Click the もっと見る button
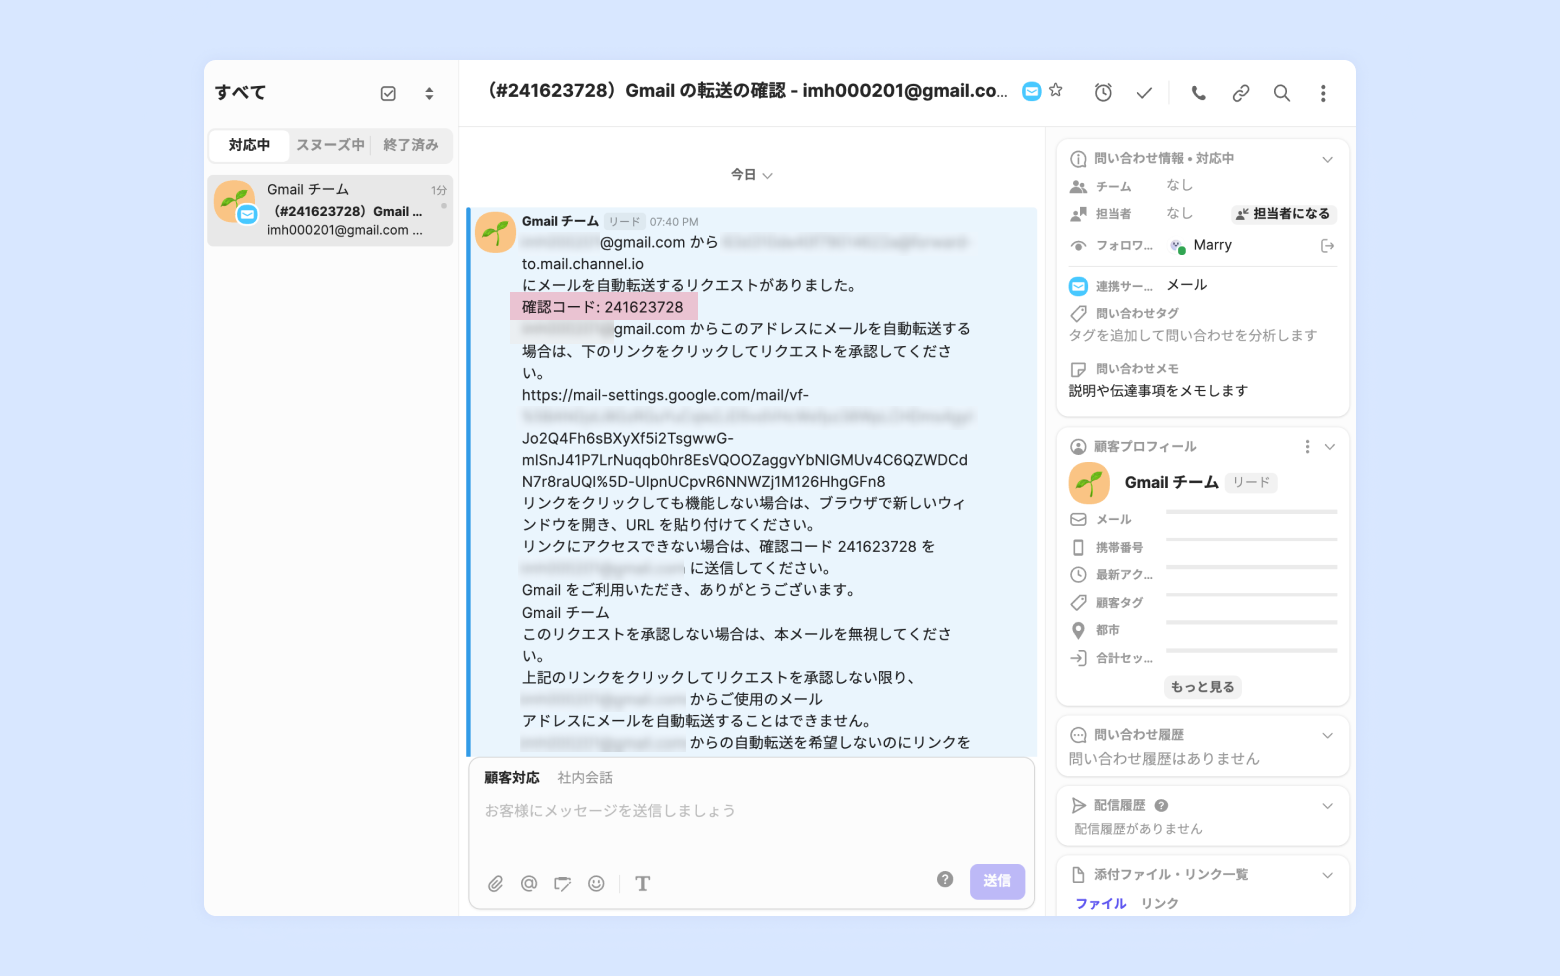Image resolution: width=1560 pixels, height=976 pixels. click(1203, 687)
